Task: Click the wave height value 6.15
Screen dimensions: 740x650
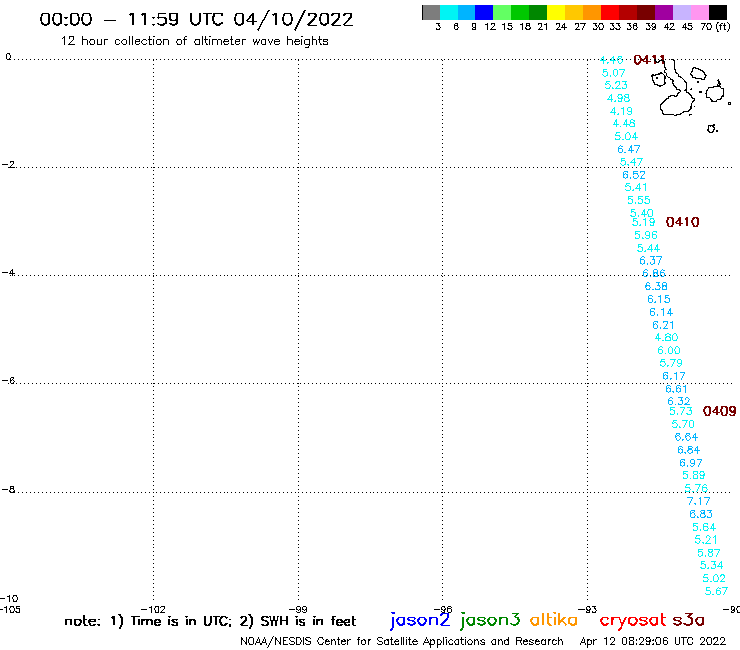Action: (x=659, y=299)
